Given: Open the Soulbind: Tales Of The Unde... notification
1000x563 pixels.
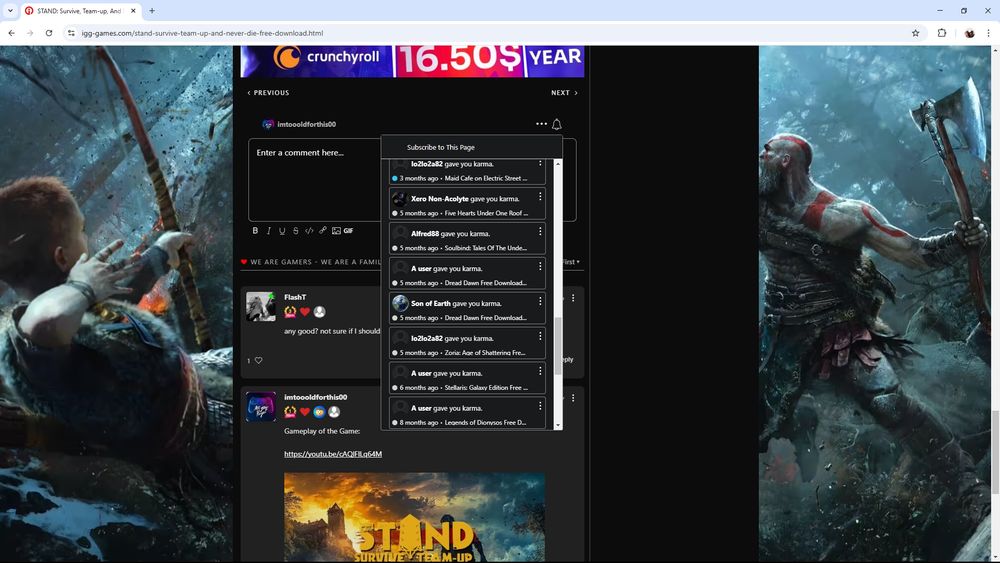Looking at the screenshot, I should click(467, 239).
